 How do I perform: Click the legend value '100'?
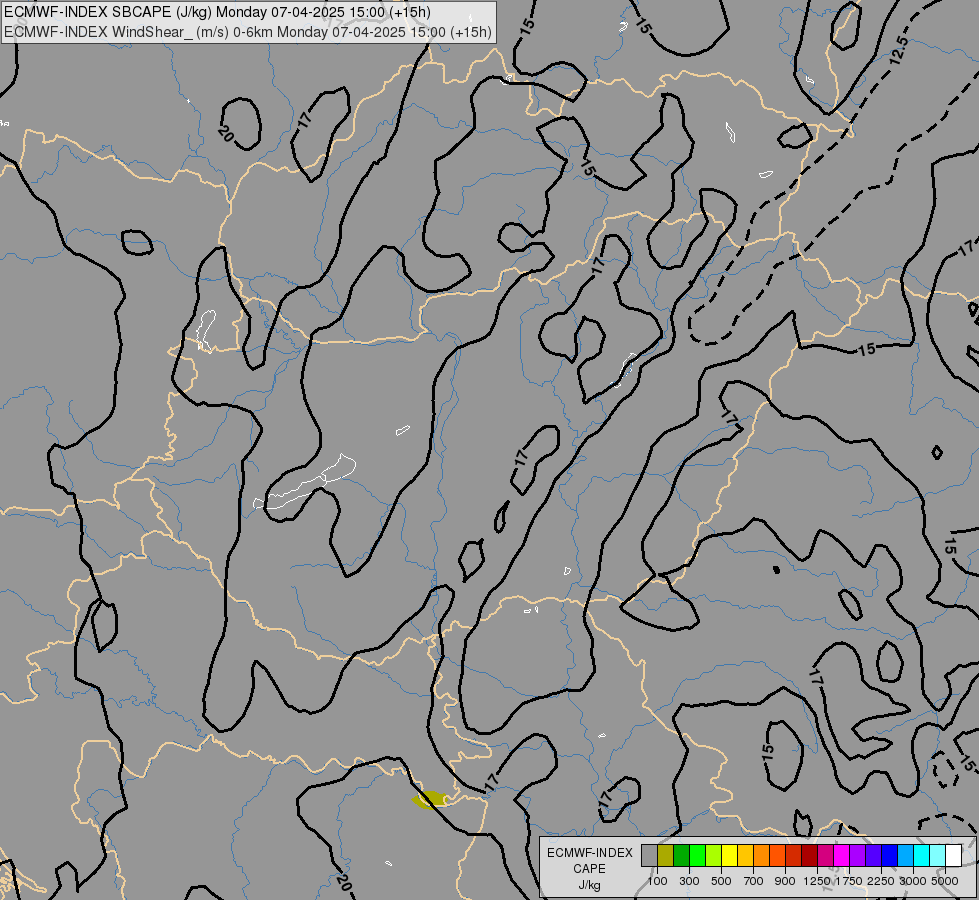click(x=657, y=881)
